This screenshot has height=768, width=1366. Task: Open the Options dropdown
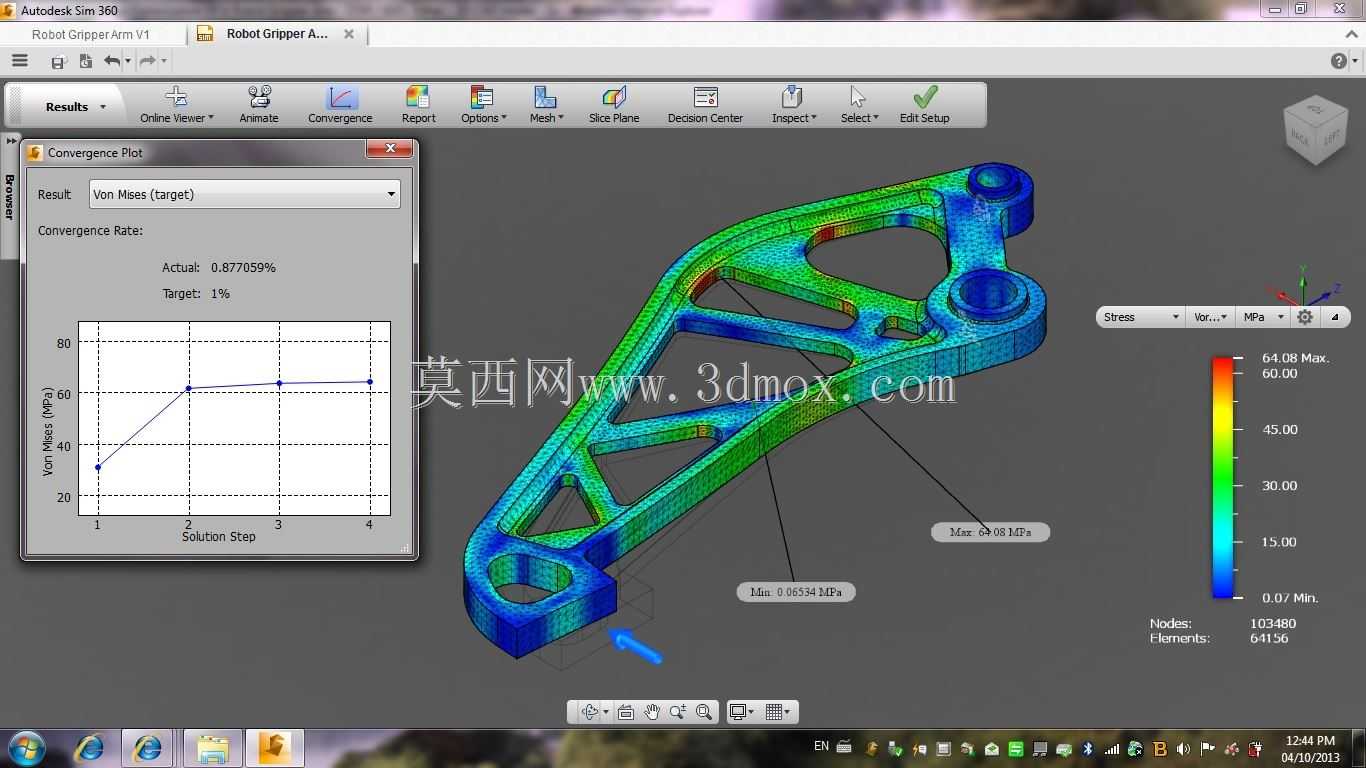(x=483, y=105)
